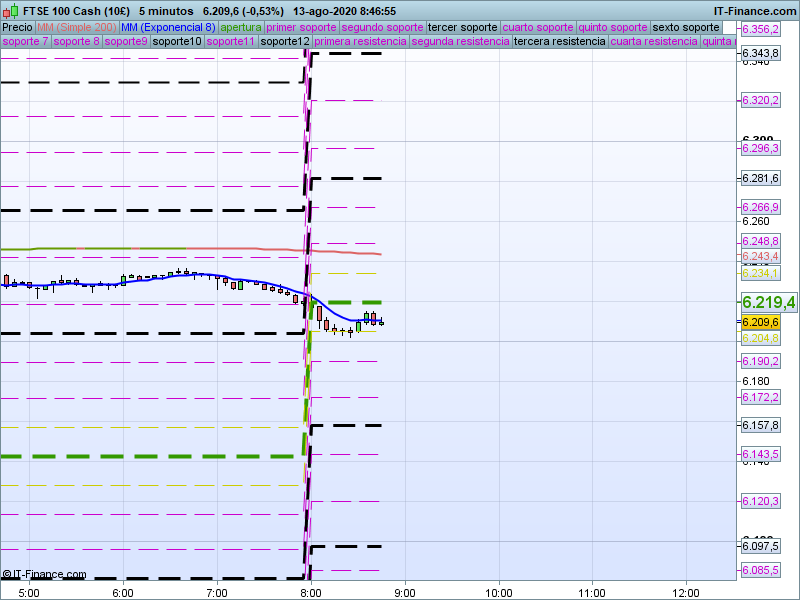Click the soporte10 indicator label
The height and width of the screenshot is (600, 800).
click(x=178, y=42)
